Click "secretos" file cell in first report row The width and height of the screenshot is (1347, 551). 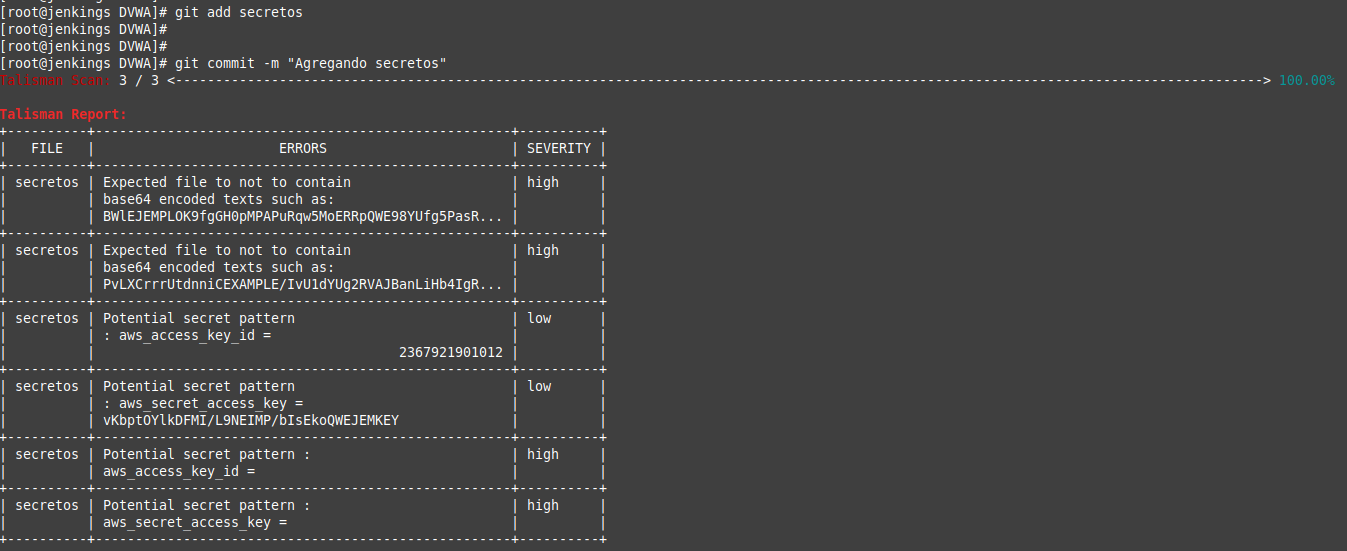coord(47,182)
